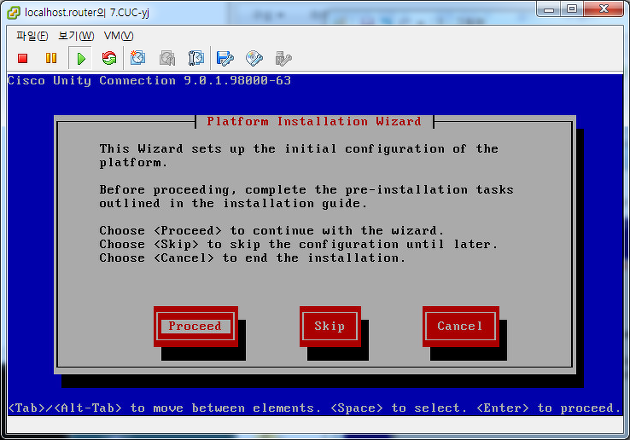Close the VM console window
Image resolution: width=630 pixels, height=440 pixels.
(603, 9)
